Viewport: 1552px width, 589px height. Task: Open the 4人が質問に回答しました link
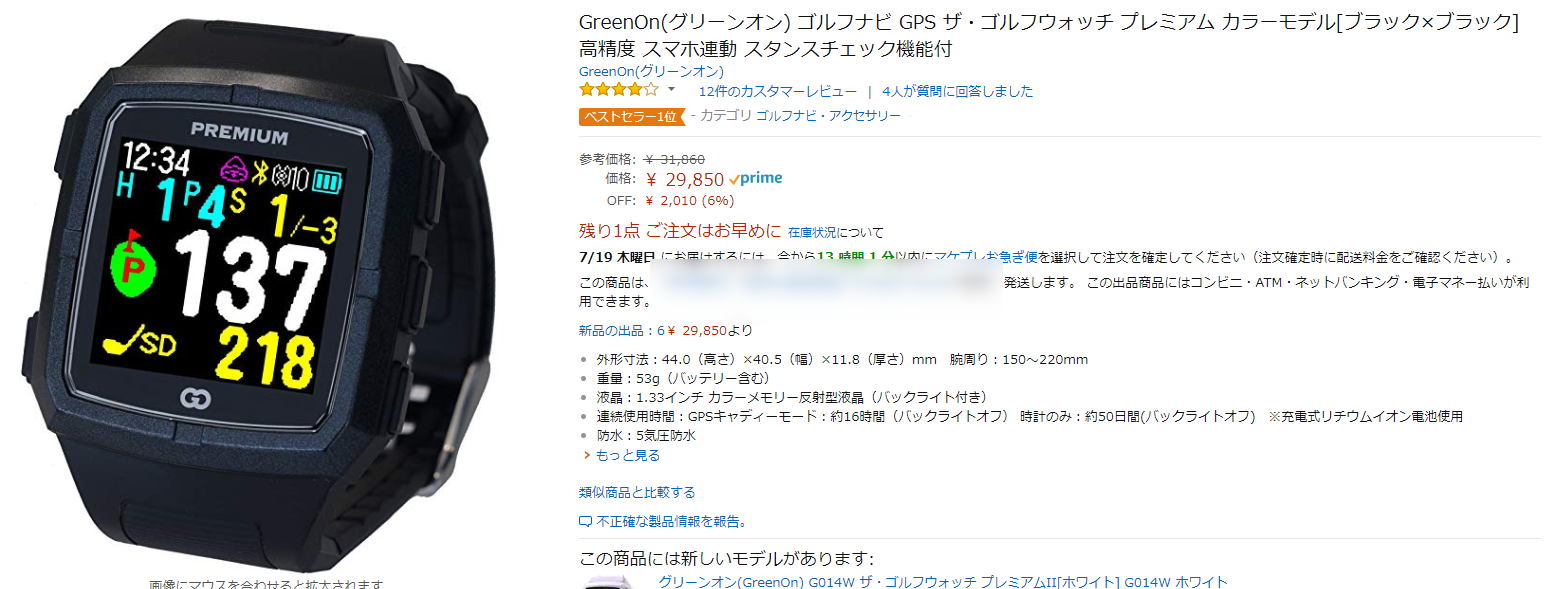957,91
